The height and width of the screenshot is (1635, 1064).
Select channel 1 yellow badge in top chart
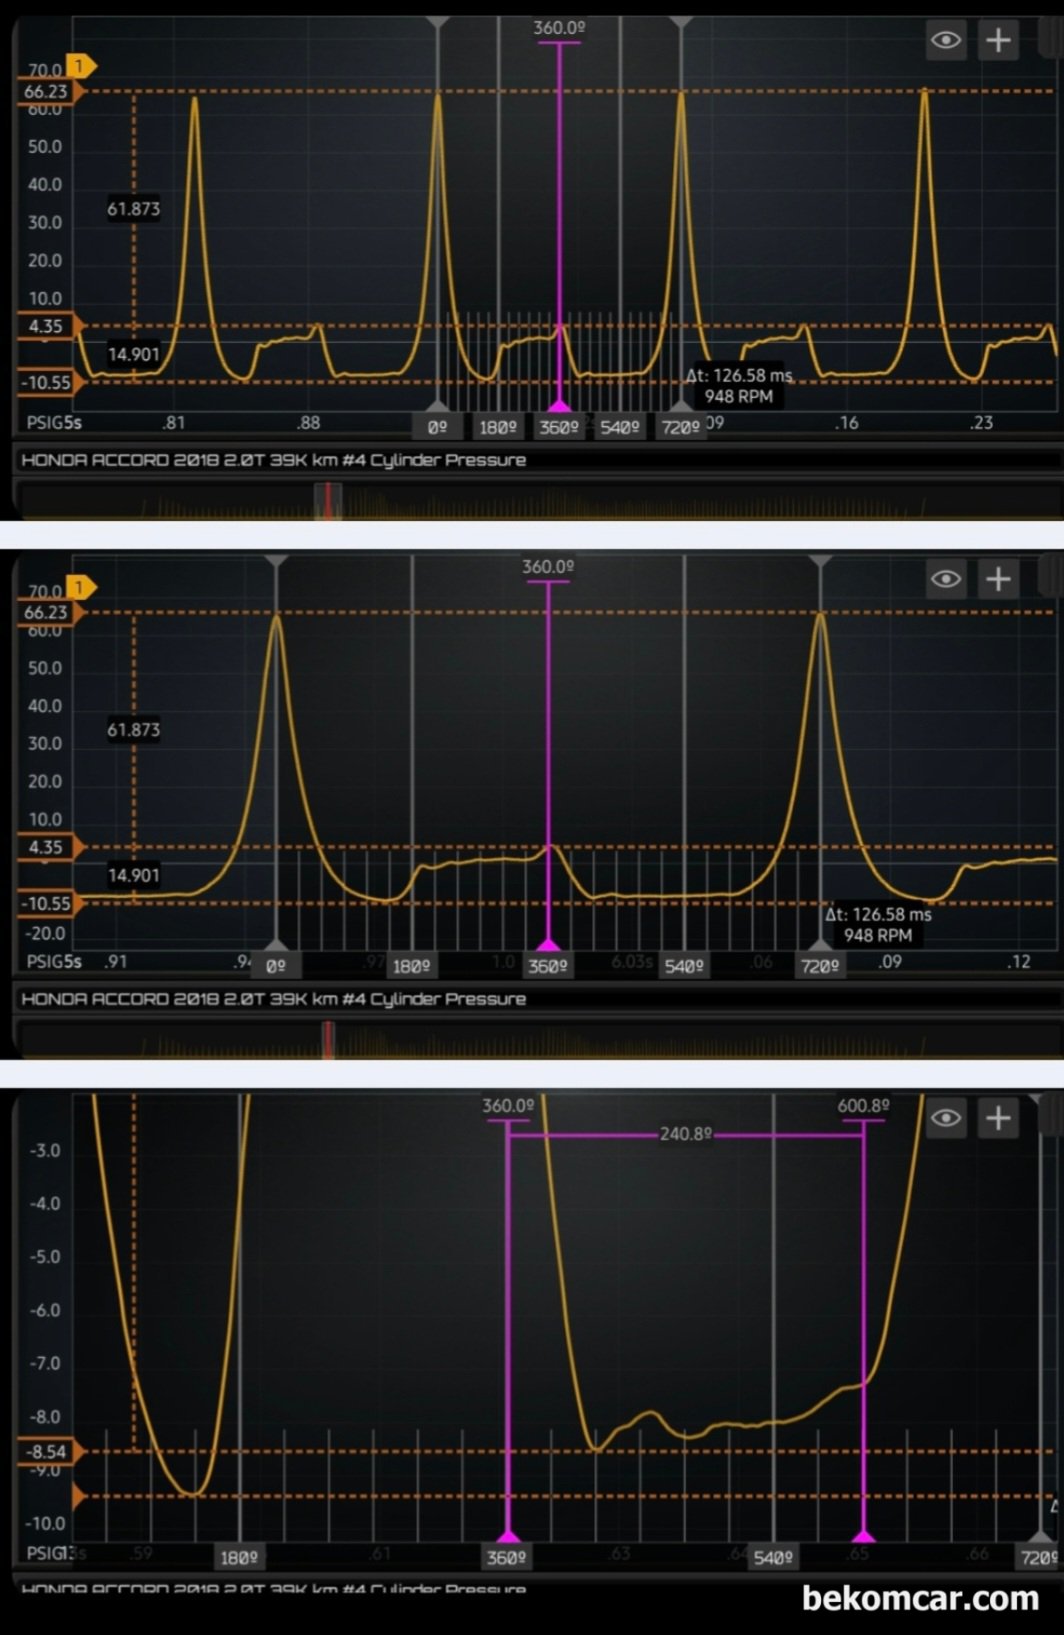point(80,67)
